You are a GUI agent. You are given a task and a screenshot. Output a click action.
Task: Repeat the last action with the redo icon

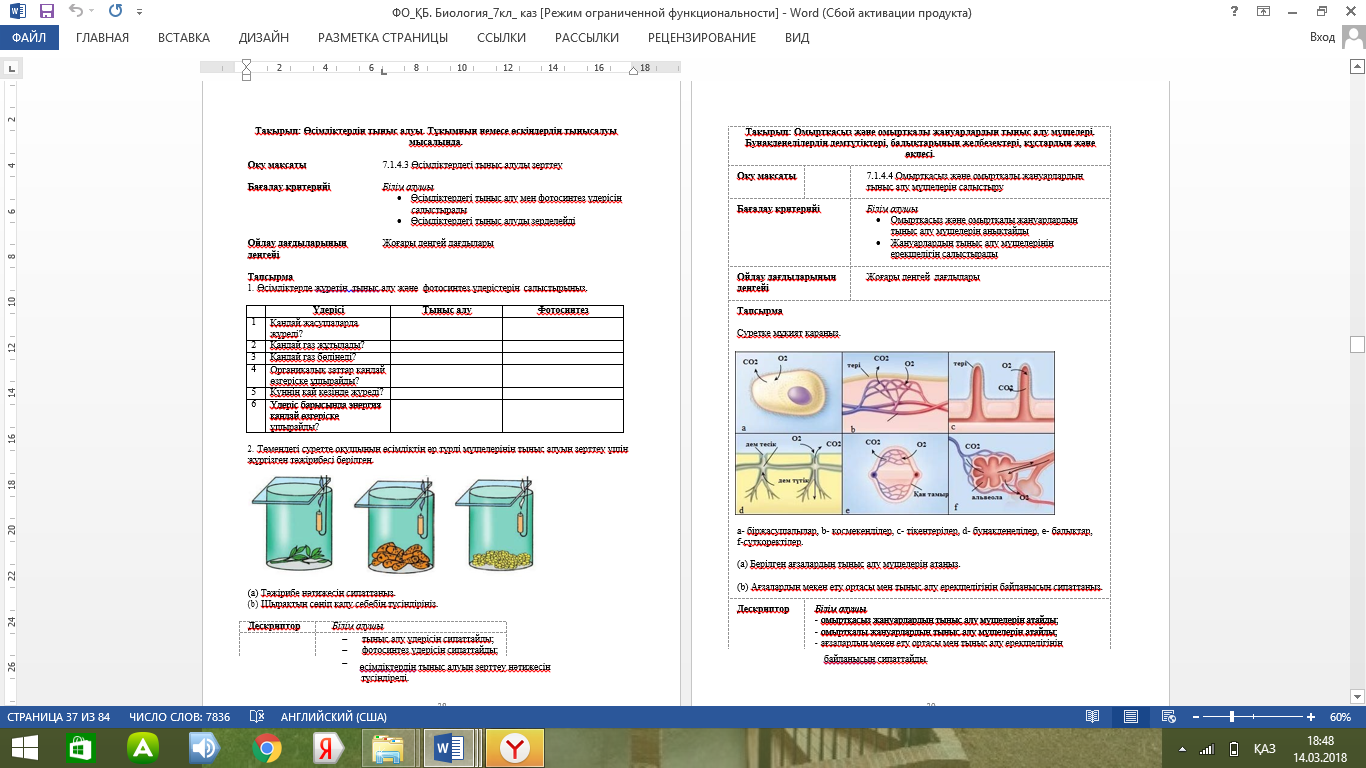pos(114,13)
